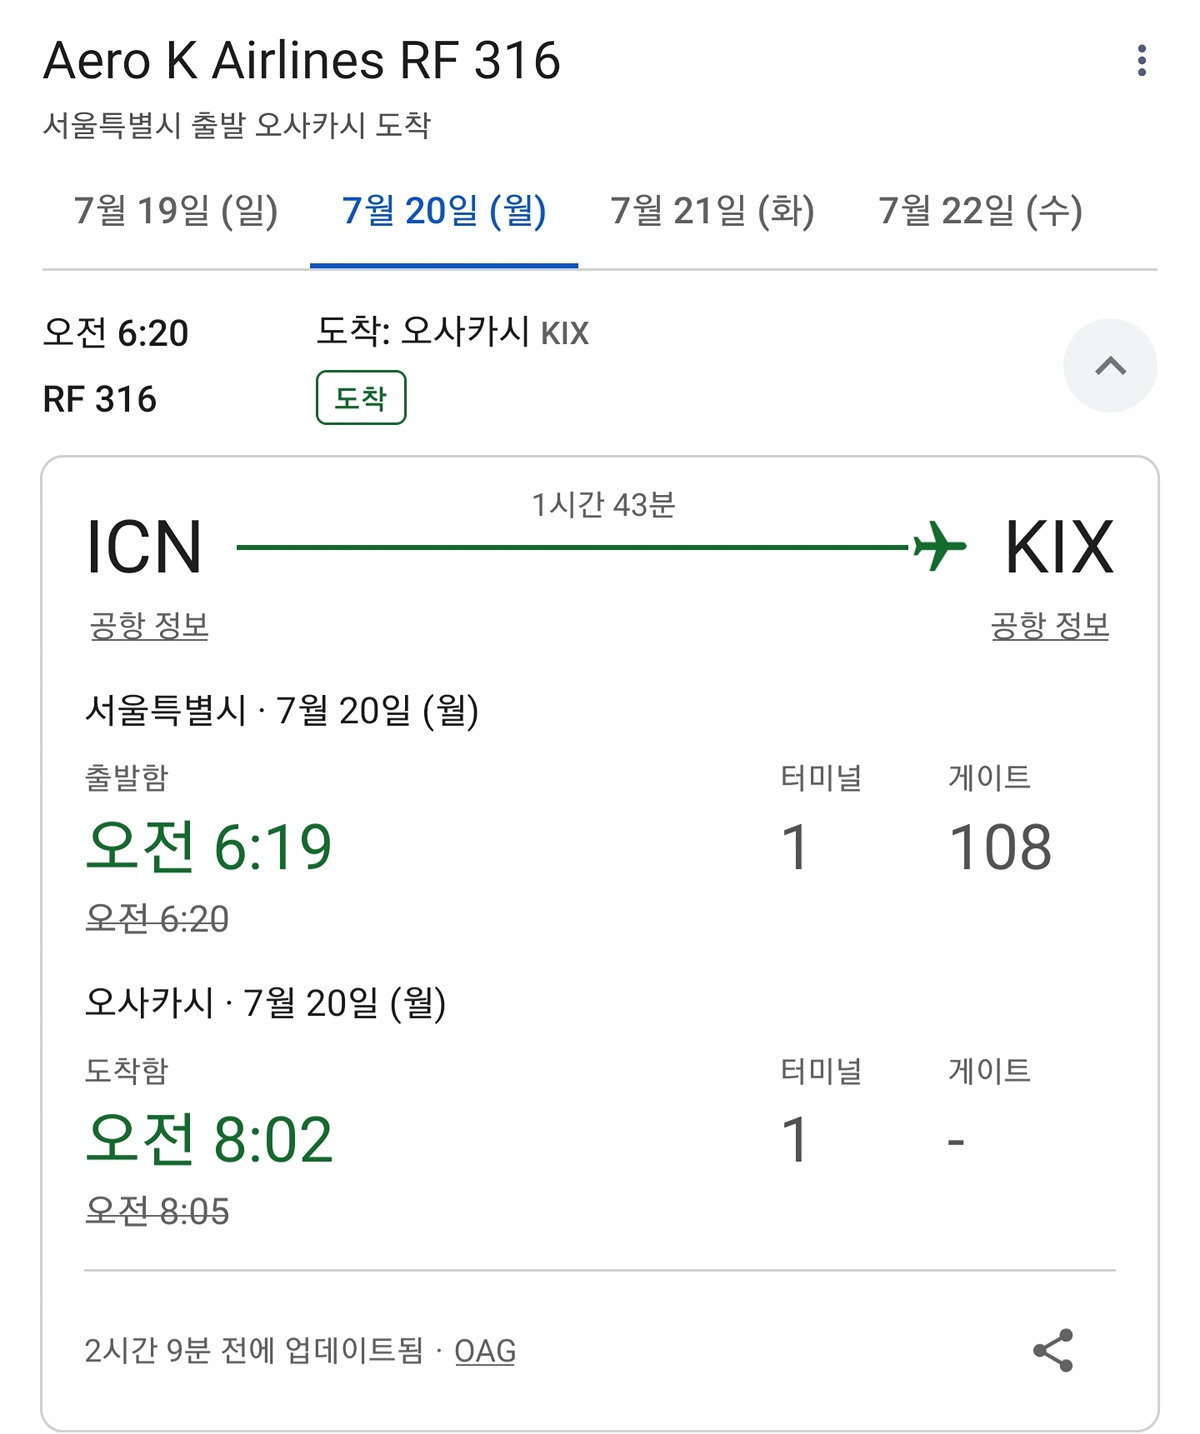This screenshot has width=1200, height=1434.
Task: Click the ICN airport code
Action: click(144, 547)
